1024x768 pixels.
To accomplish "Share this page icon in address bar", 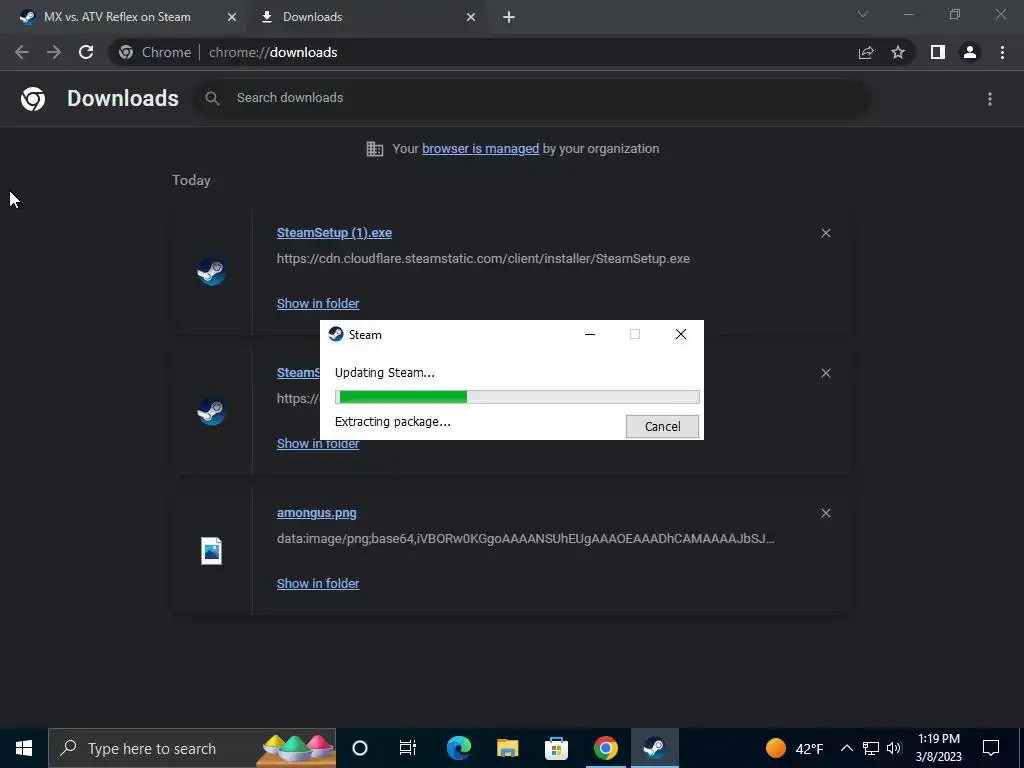I will [x=866, y=52].
